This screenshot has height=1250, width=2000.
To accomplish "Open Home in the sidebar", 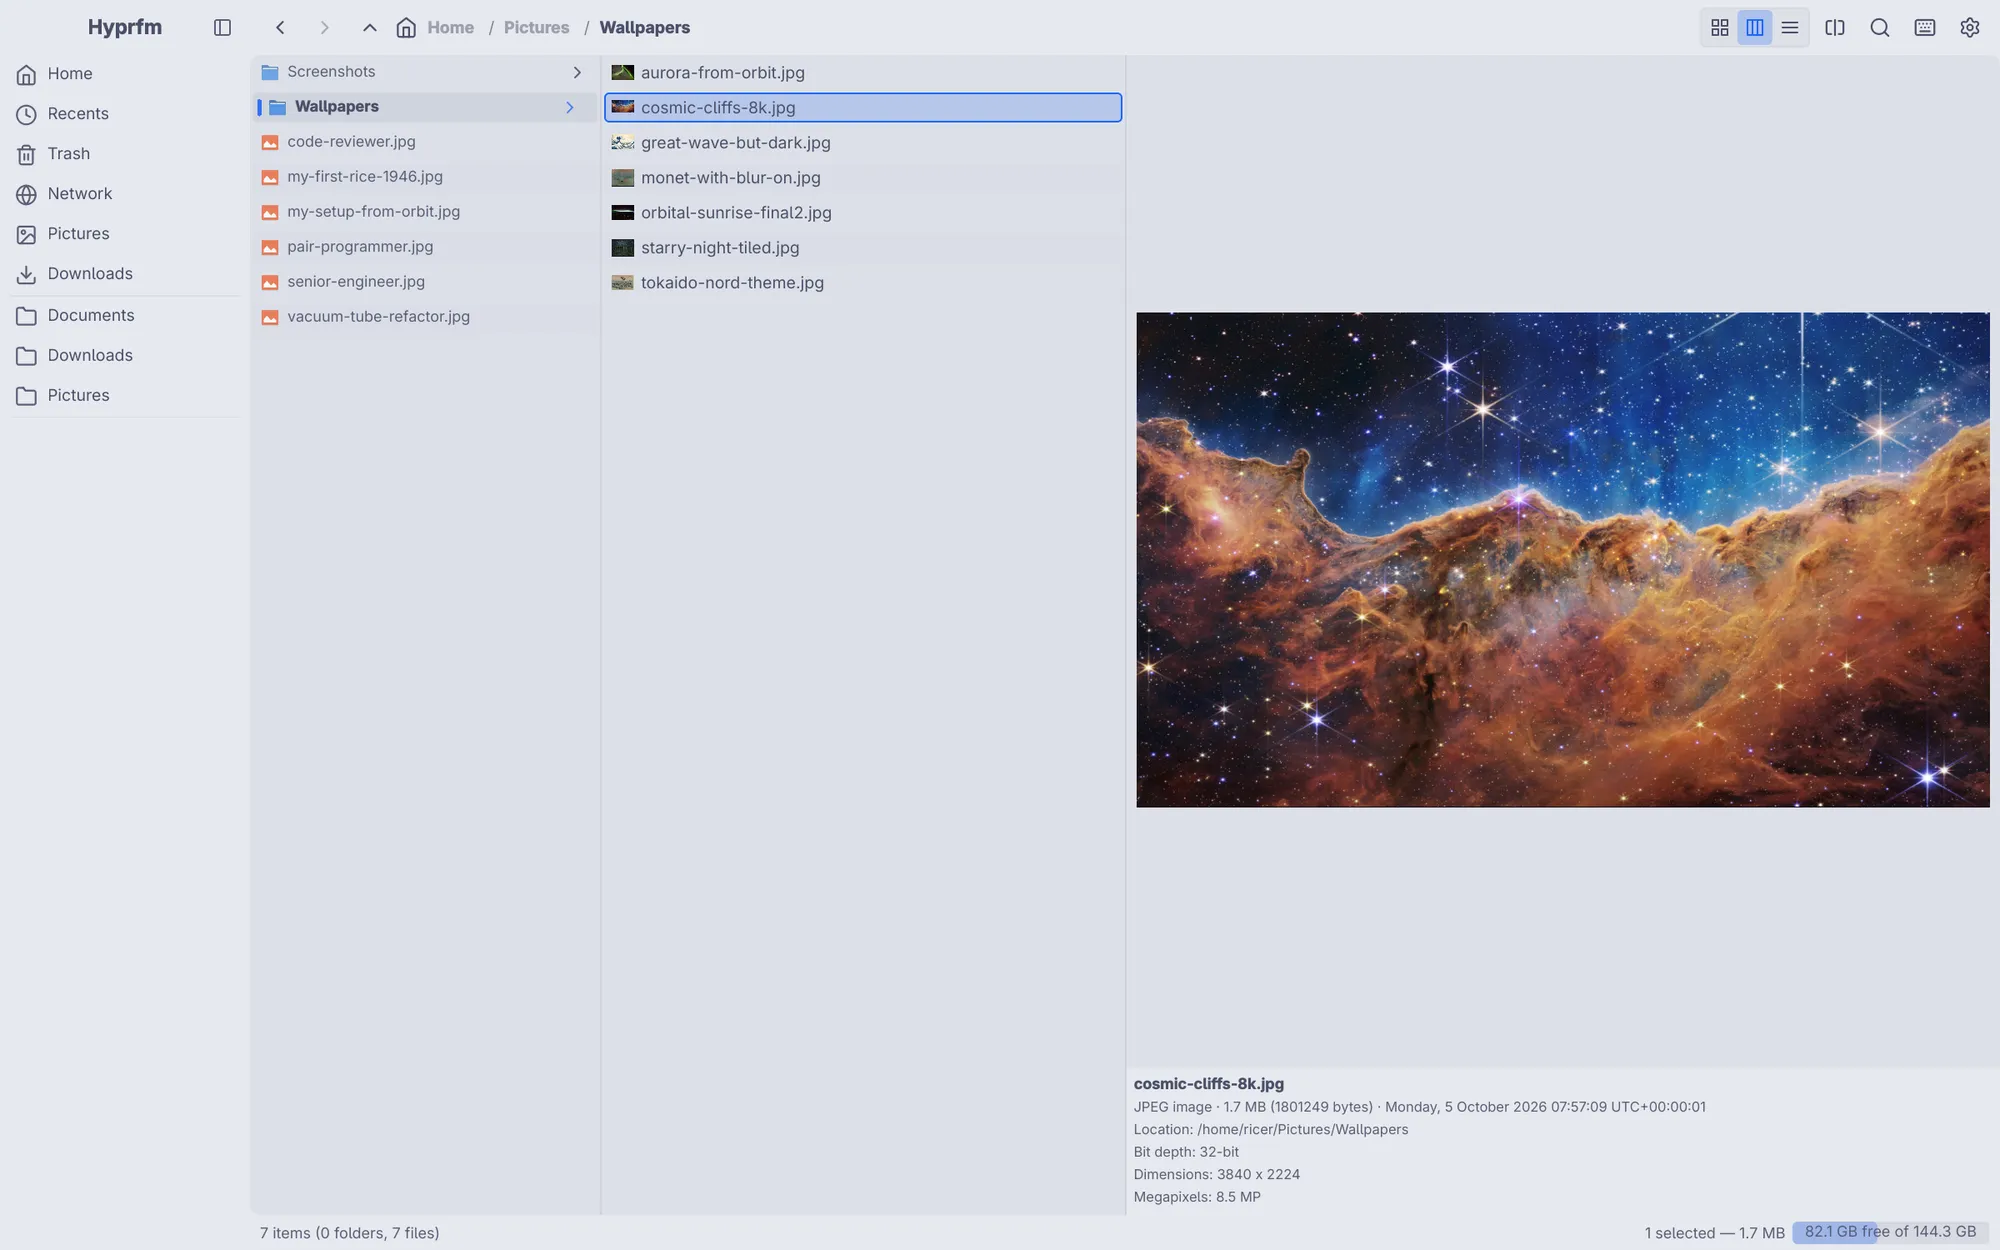I will pyautogui.click(x=125, y=74).
